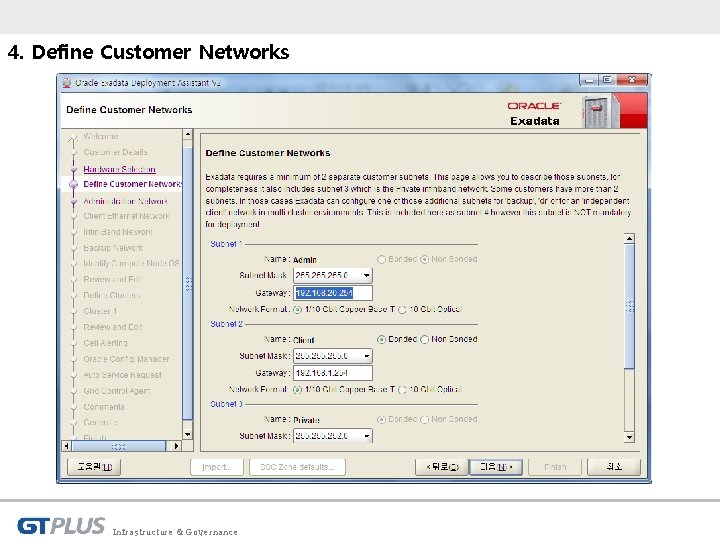Select Define Customer Networks step
Viewport: 720px width, 540px height.
click(x=132, y=184)
